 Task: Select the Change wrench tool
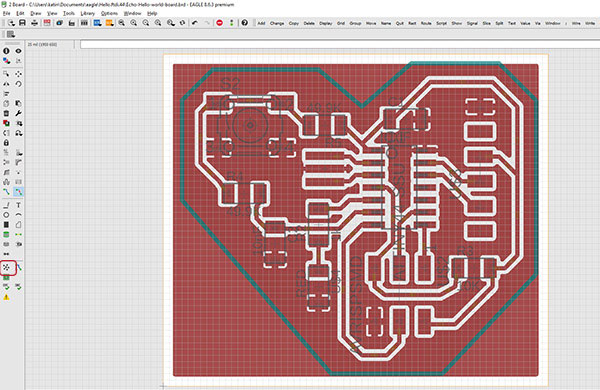pos(18,113)
